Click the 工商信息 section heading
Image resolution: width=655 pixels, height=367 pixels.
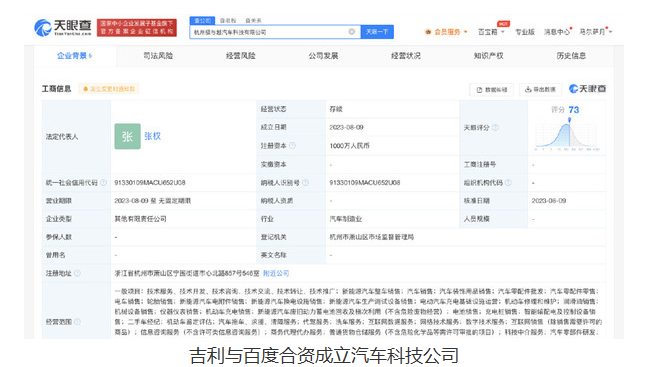tap(56, 89)
